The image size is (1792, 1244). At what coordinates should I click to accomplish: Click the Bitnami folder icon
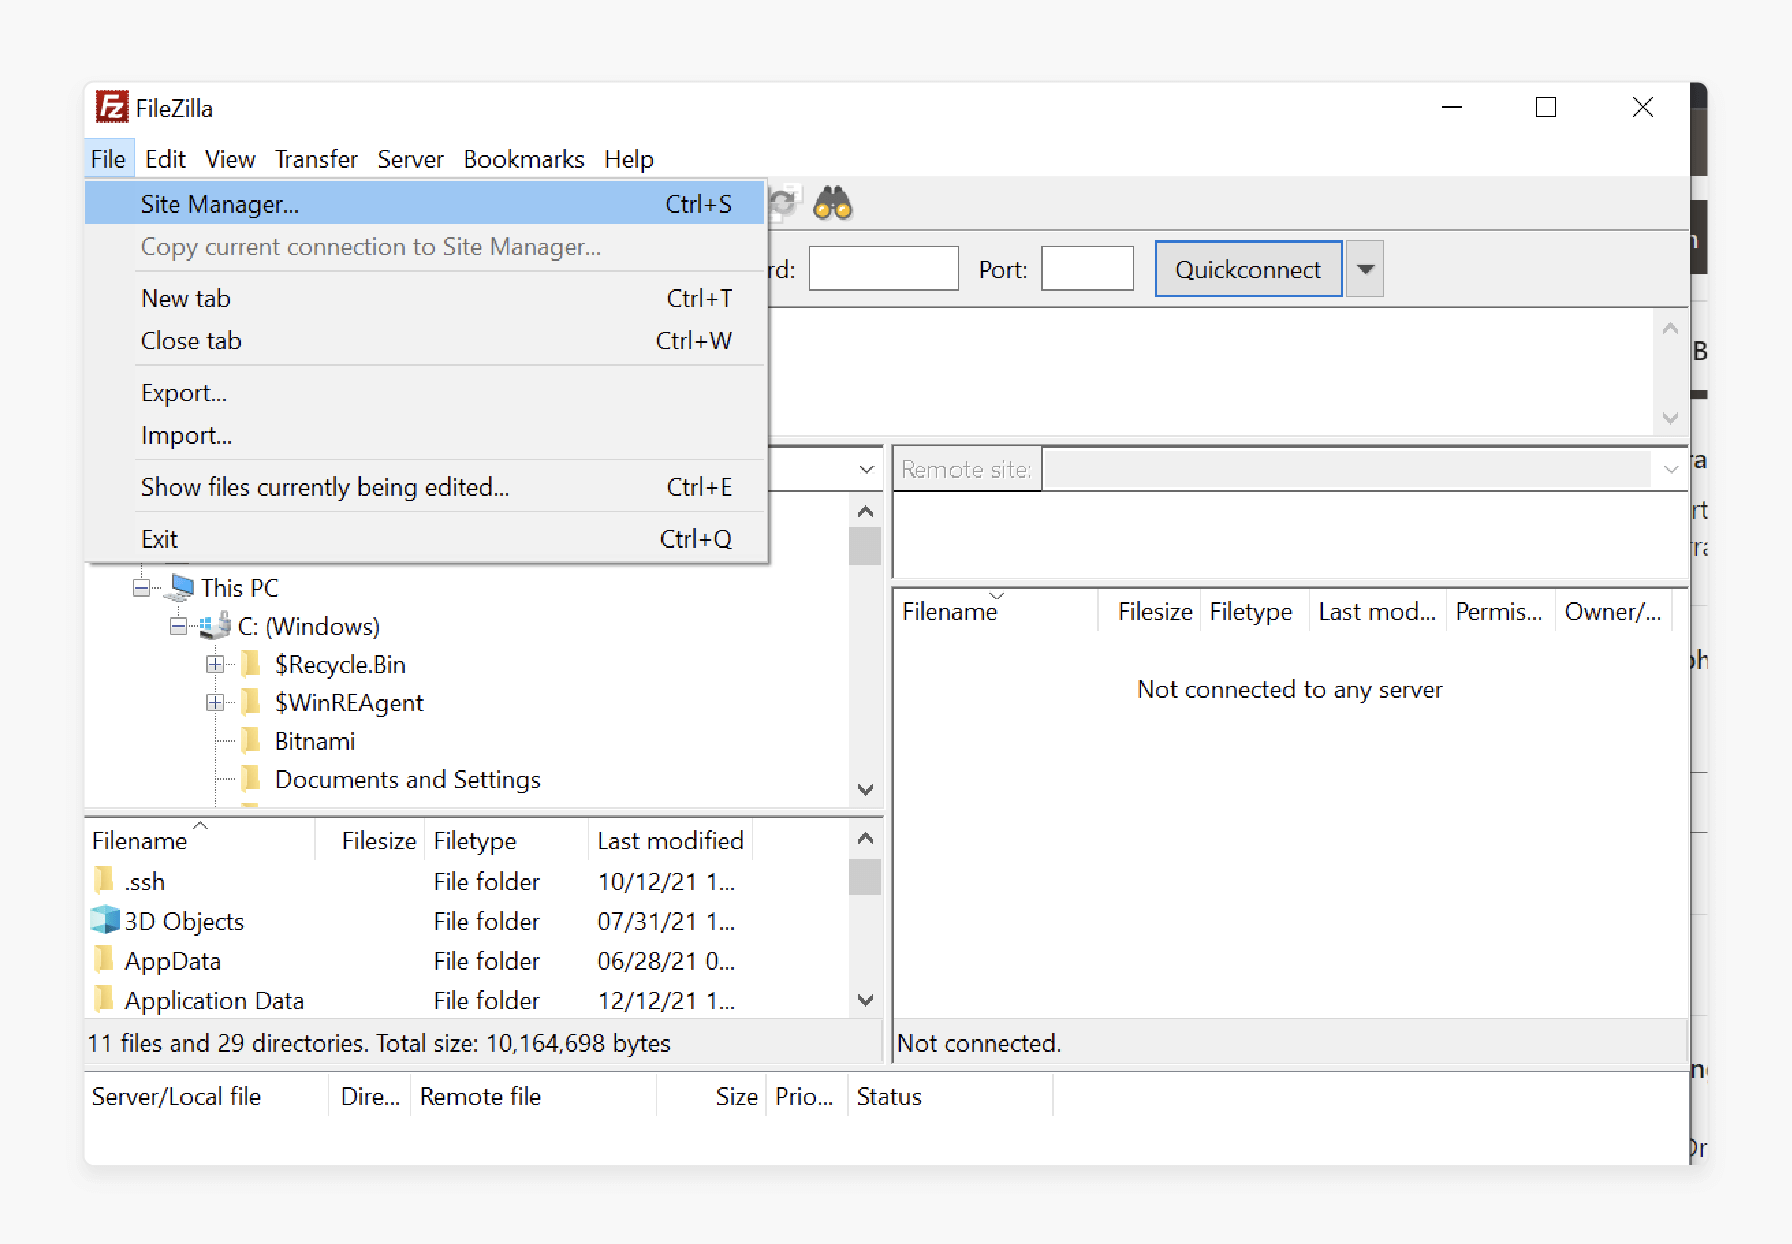(x=252, y=741)
